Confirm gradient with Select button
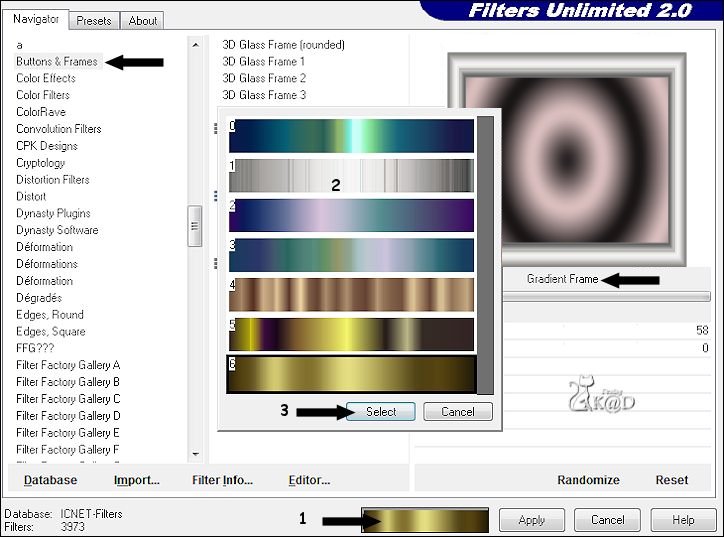This screenshot has width=724, height=537. pyautogui.click(x=381, y=411)
